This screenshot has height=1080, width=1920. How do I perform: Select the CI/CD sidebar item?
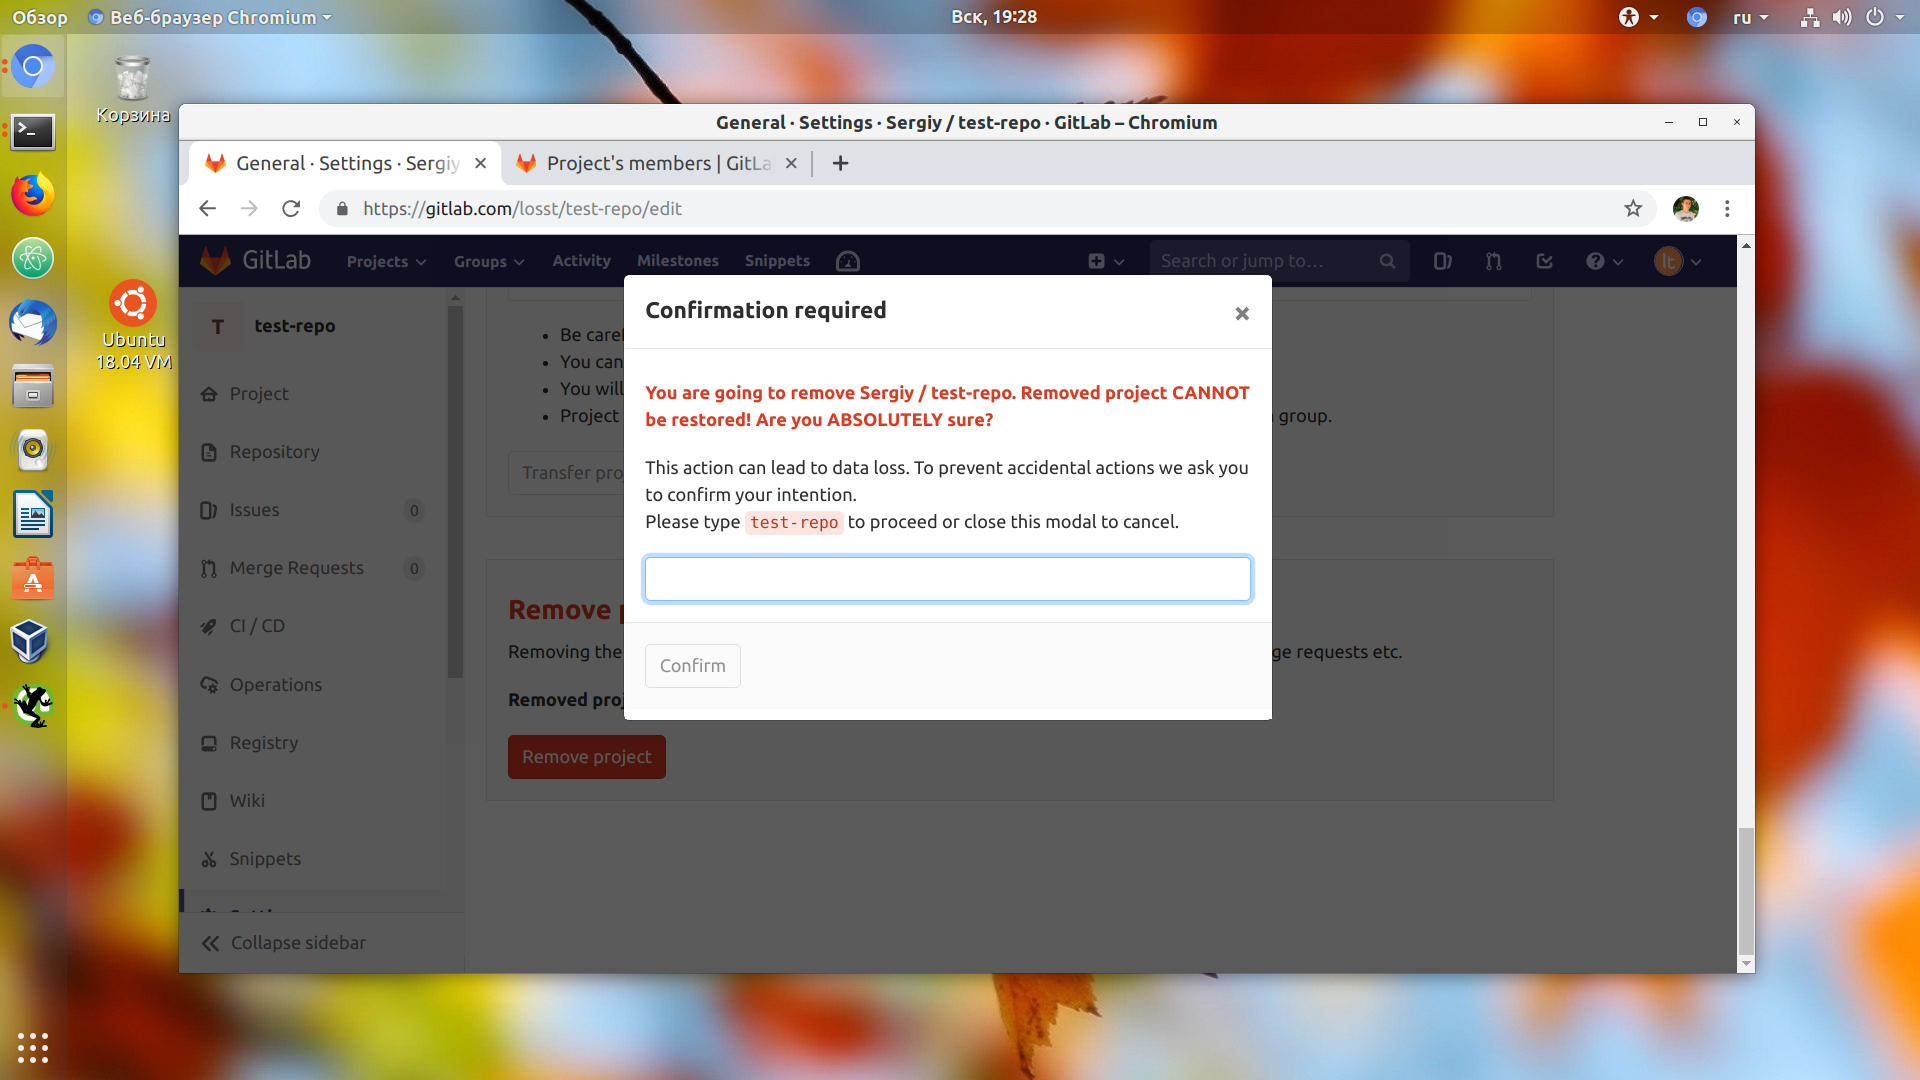tap(256, 625)
